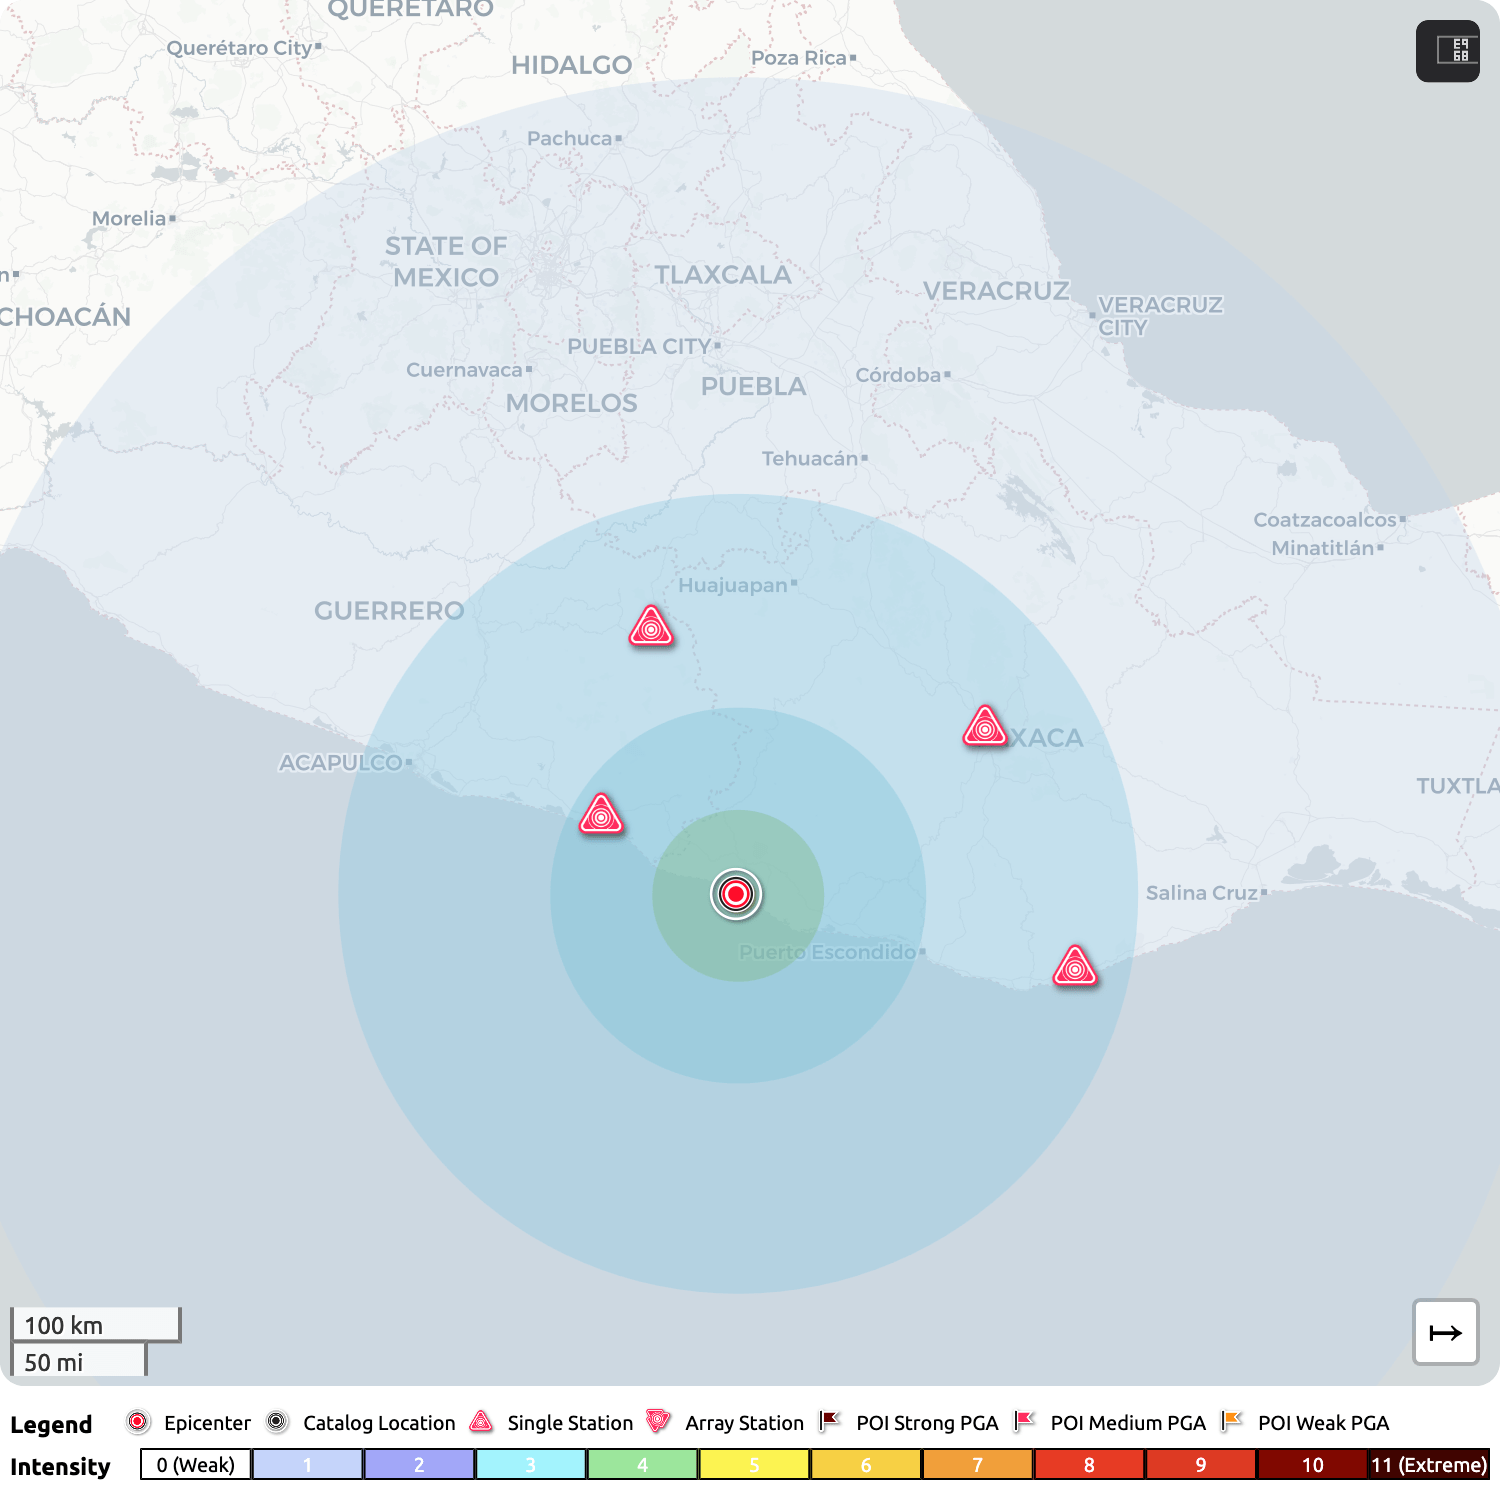Click the POI Medium PGA flag icon
1500x1500 pixels.
coord(1024,1422)
